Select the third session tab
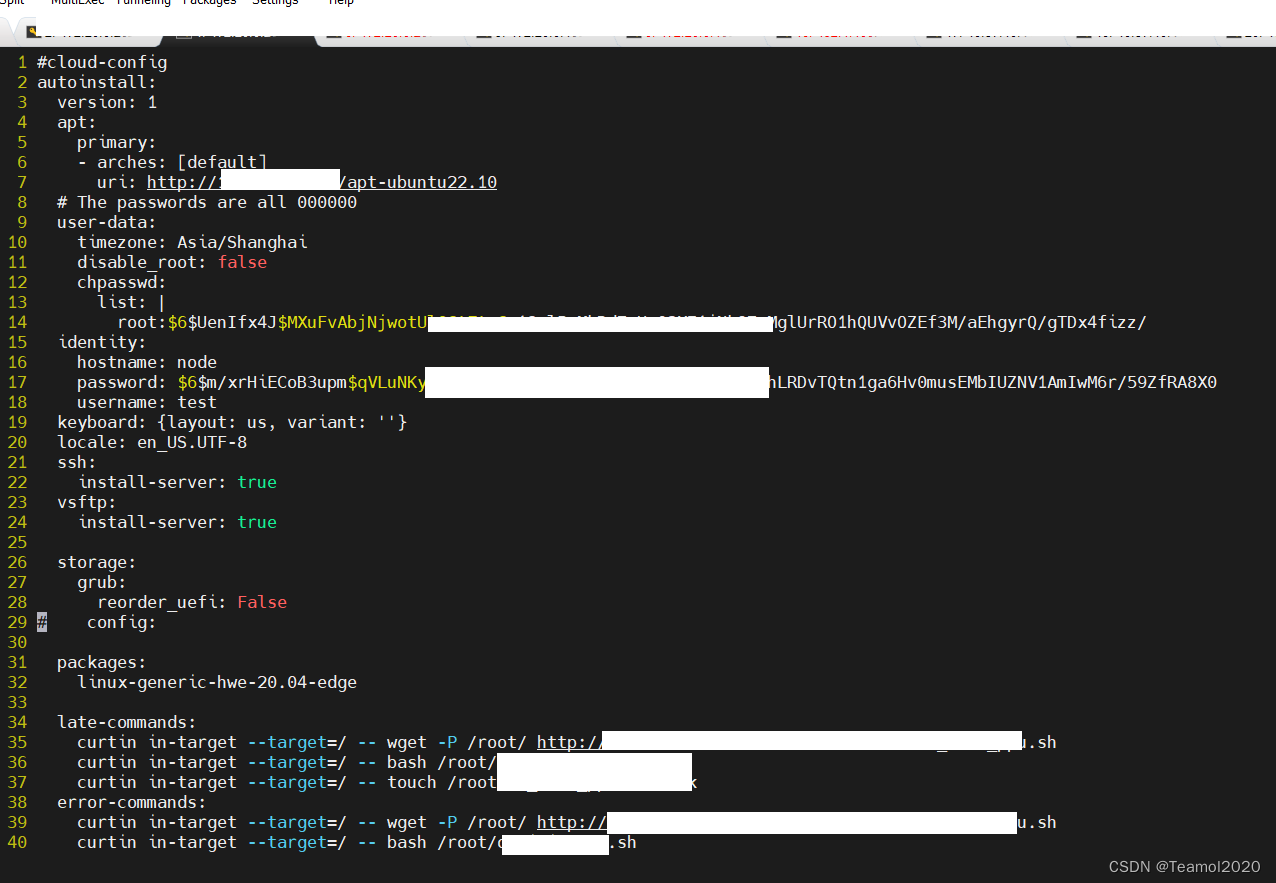Viewport: 1276px width, 883px height. tap(390, 35)
